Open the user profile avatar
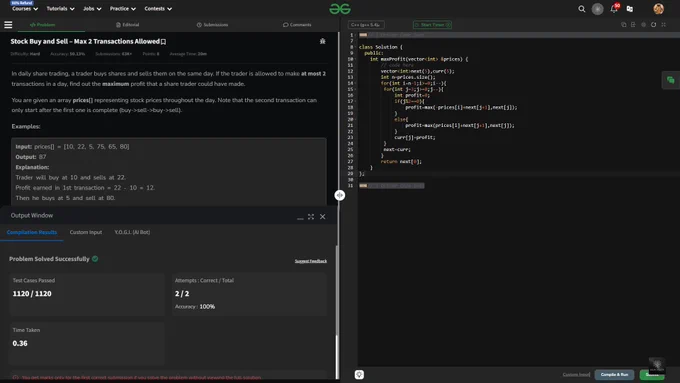Viewport: 680px width, 383px height. (658, 9)
